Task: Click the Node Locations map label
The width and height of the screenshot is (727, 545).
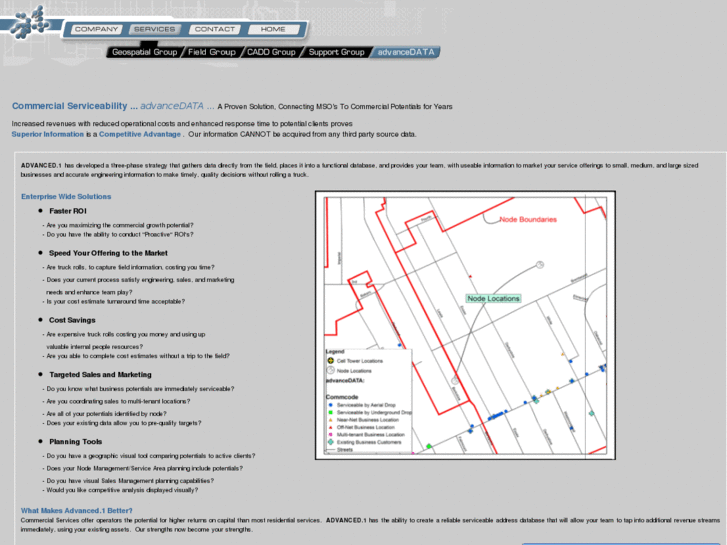Action: [x=493, y=299]
